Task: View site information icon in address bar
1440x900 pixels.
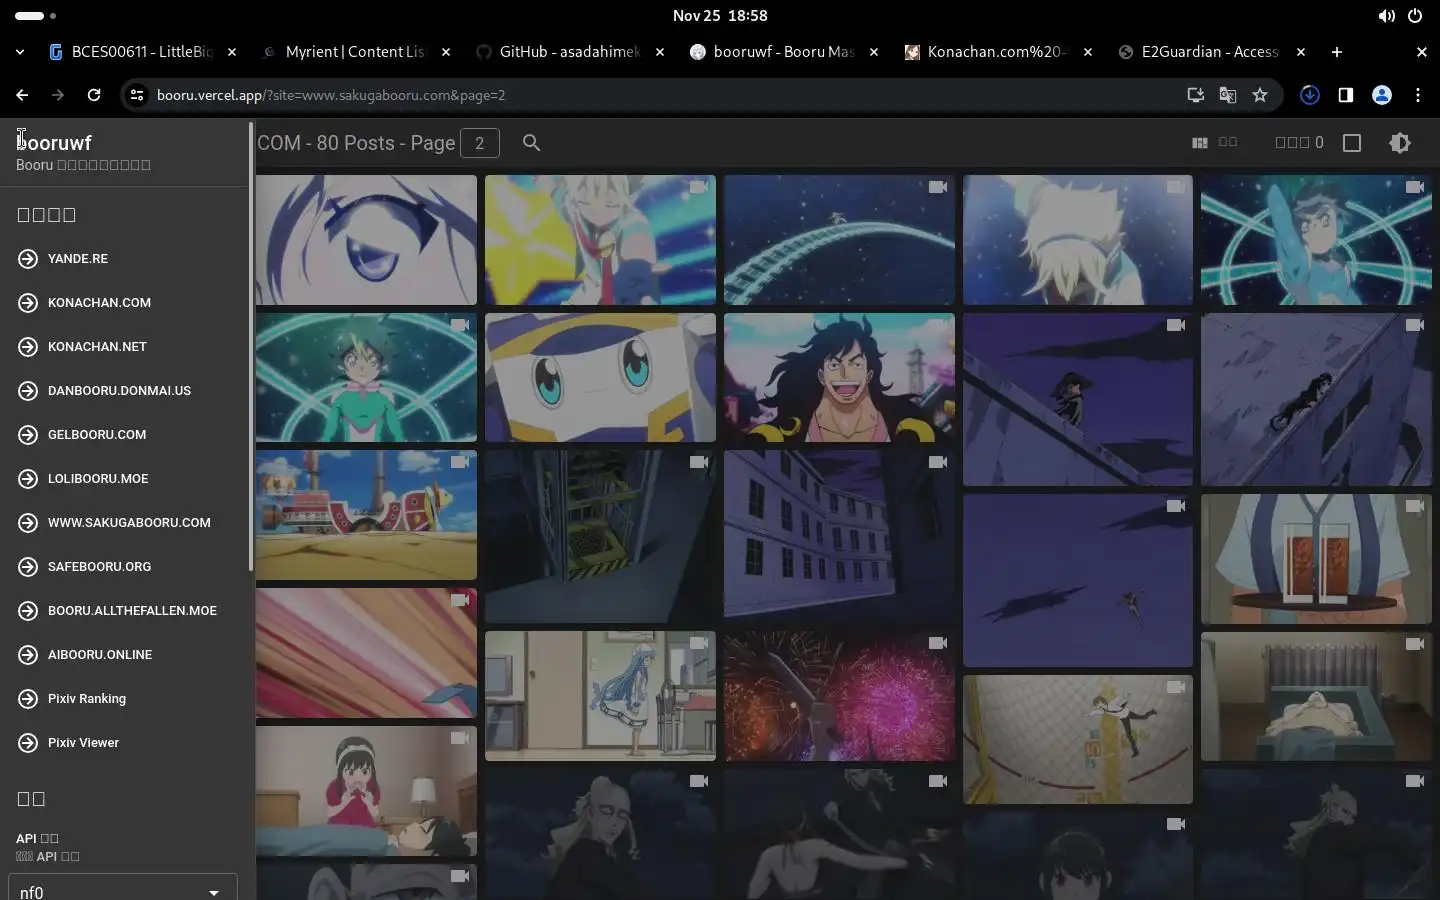Action: pyautogui.click(x=137, y=95)
